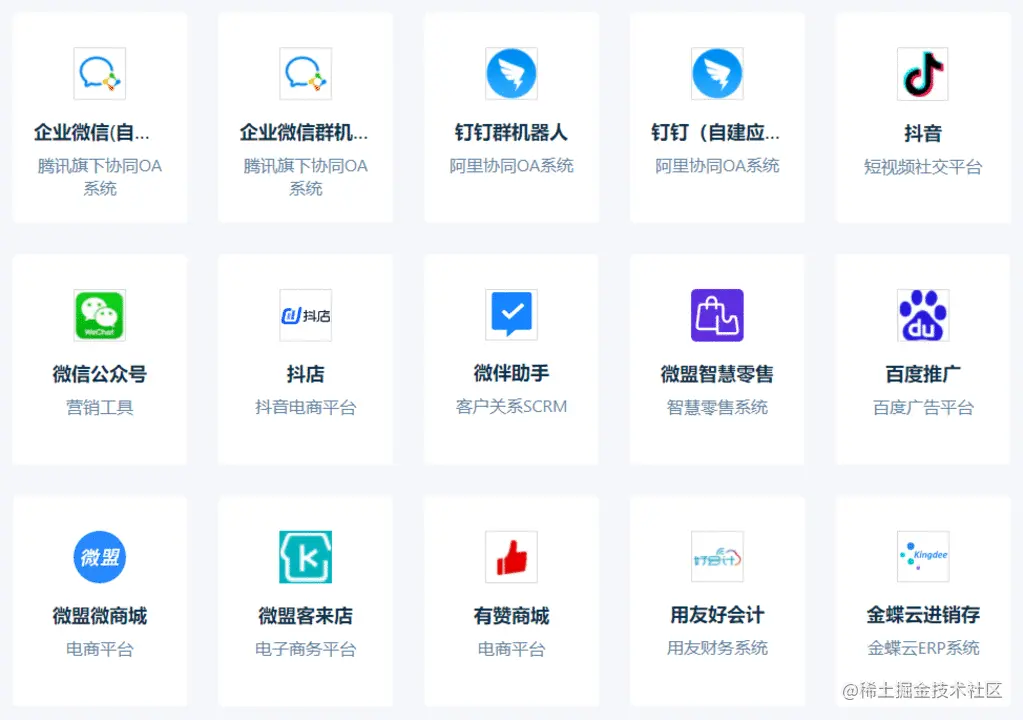The height and width of the screenshot is (720, 1023).
Task: Click the 客户关系SCRM description
Action: pos(512,406)
